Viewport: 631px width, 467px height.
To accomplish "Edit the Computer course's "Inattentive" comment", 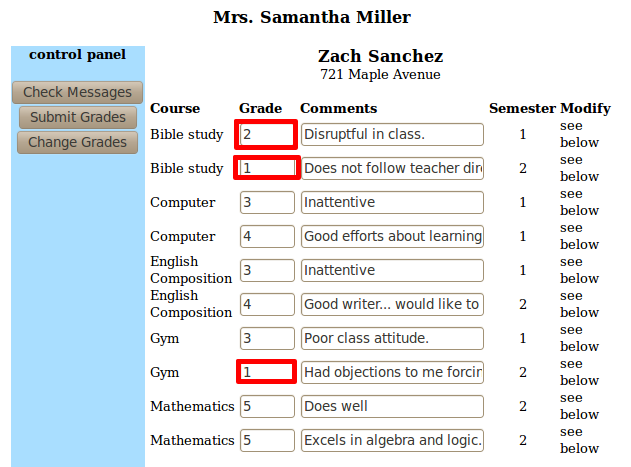I will (392, 202).
